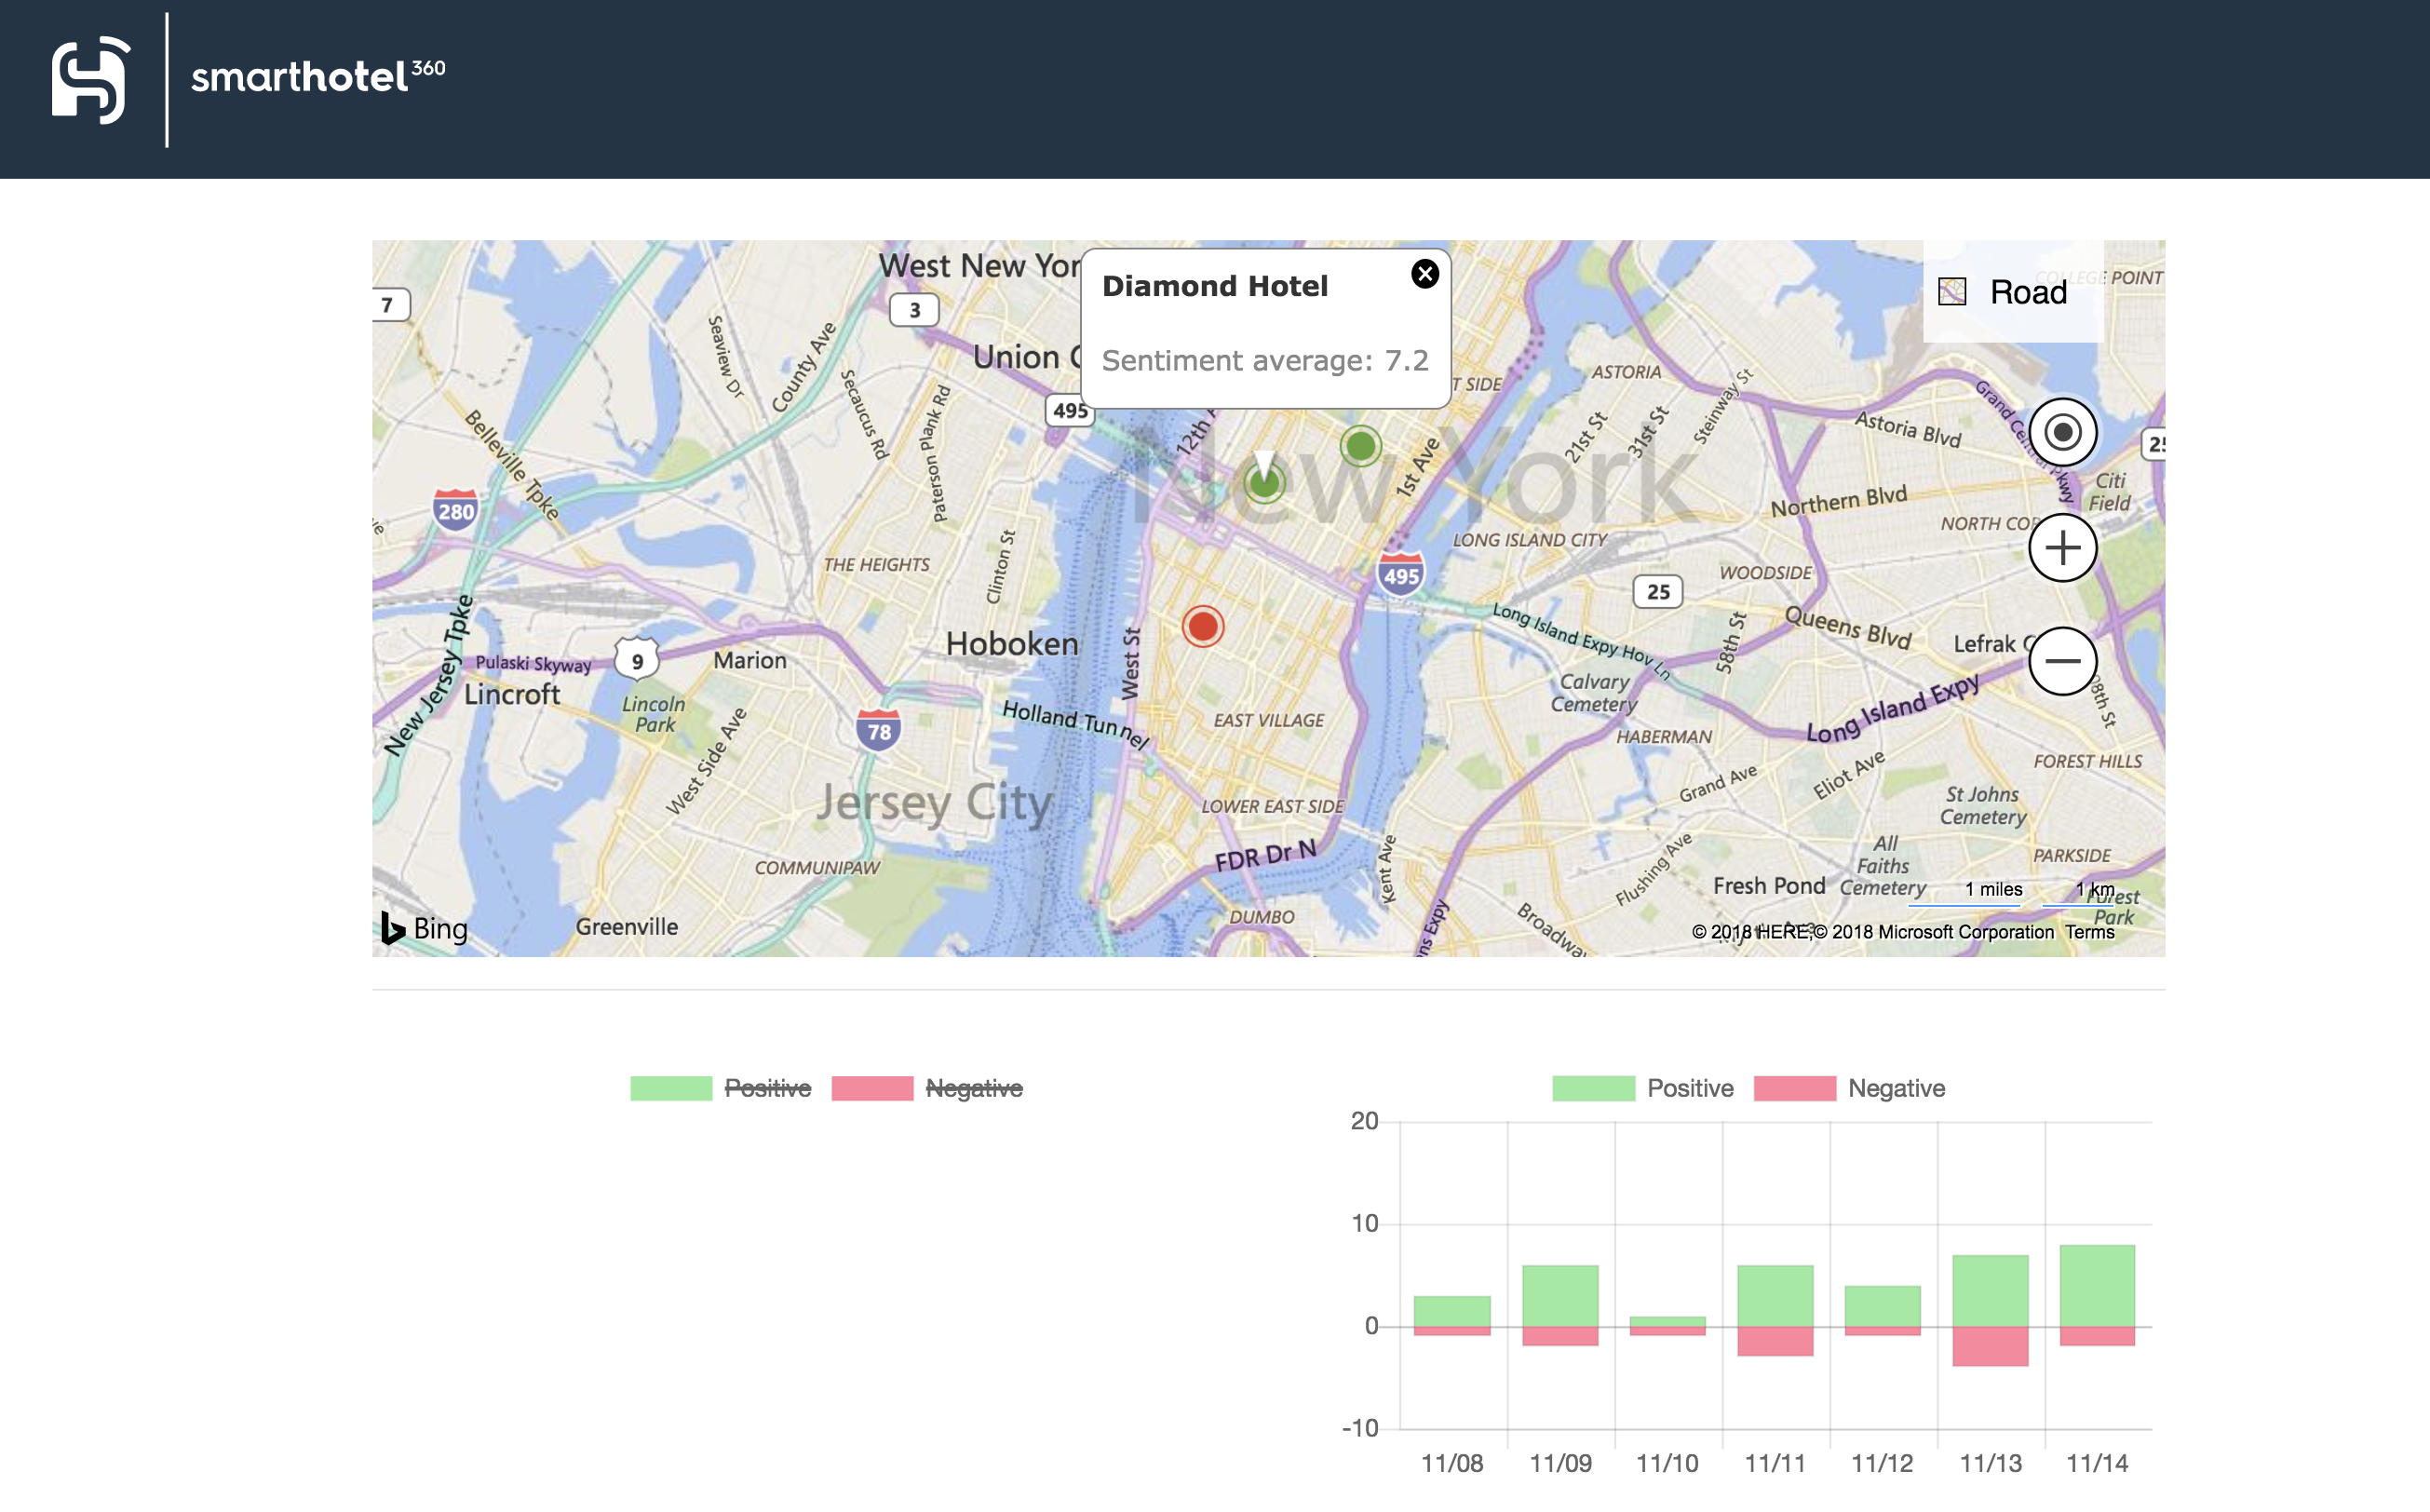This screenshot has height=1512, width=2430.
Task: Click the map style icon beside Road
Action: click(1951, 292)
